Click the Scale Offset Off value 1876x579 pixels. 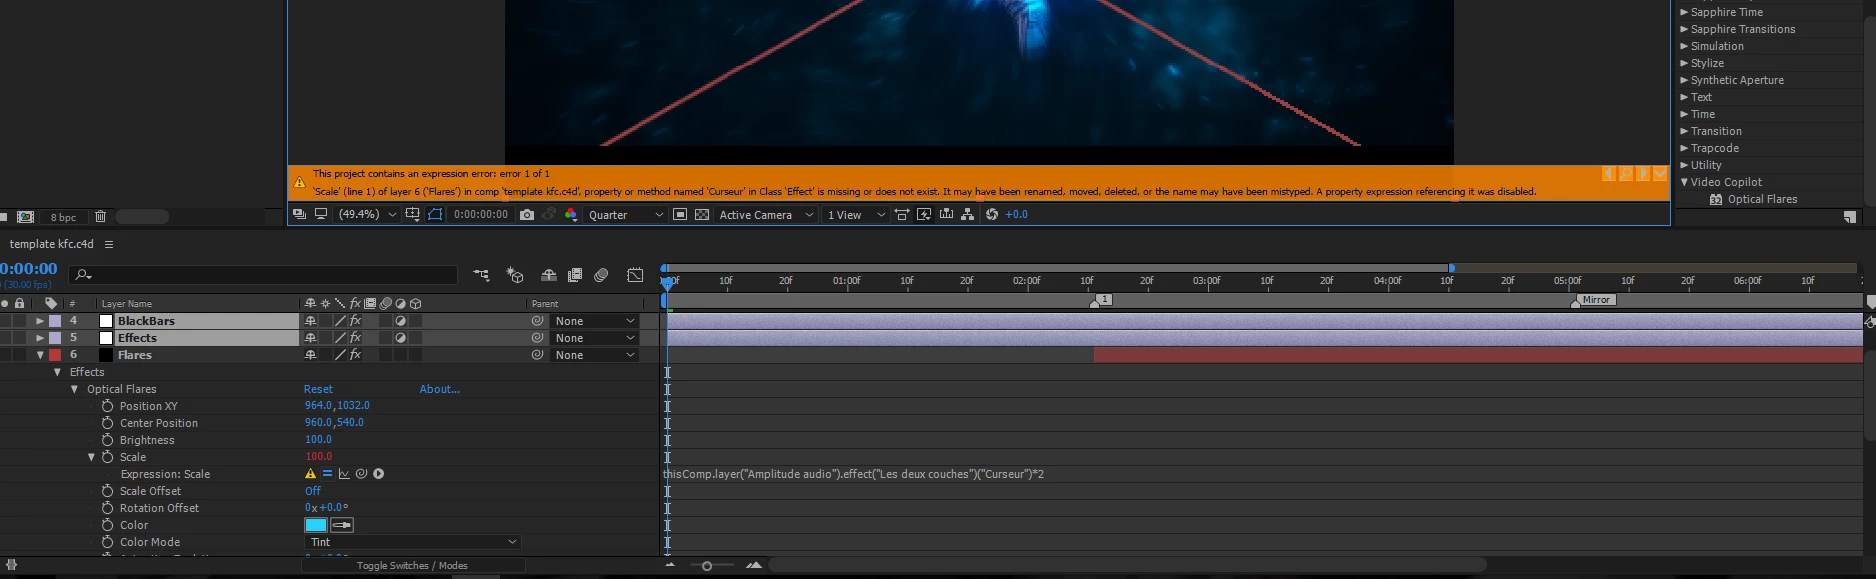313,491
